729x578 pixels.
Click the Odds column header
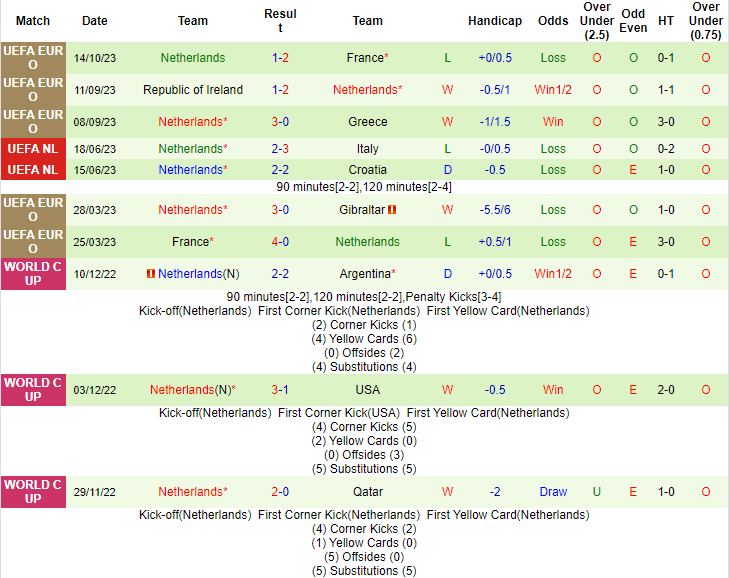click(553, 21)
